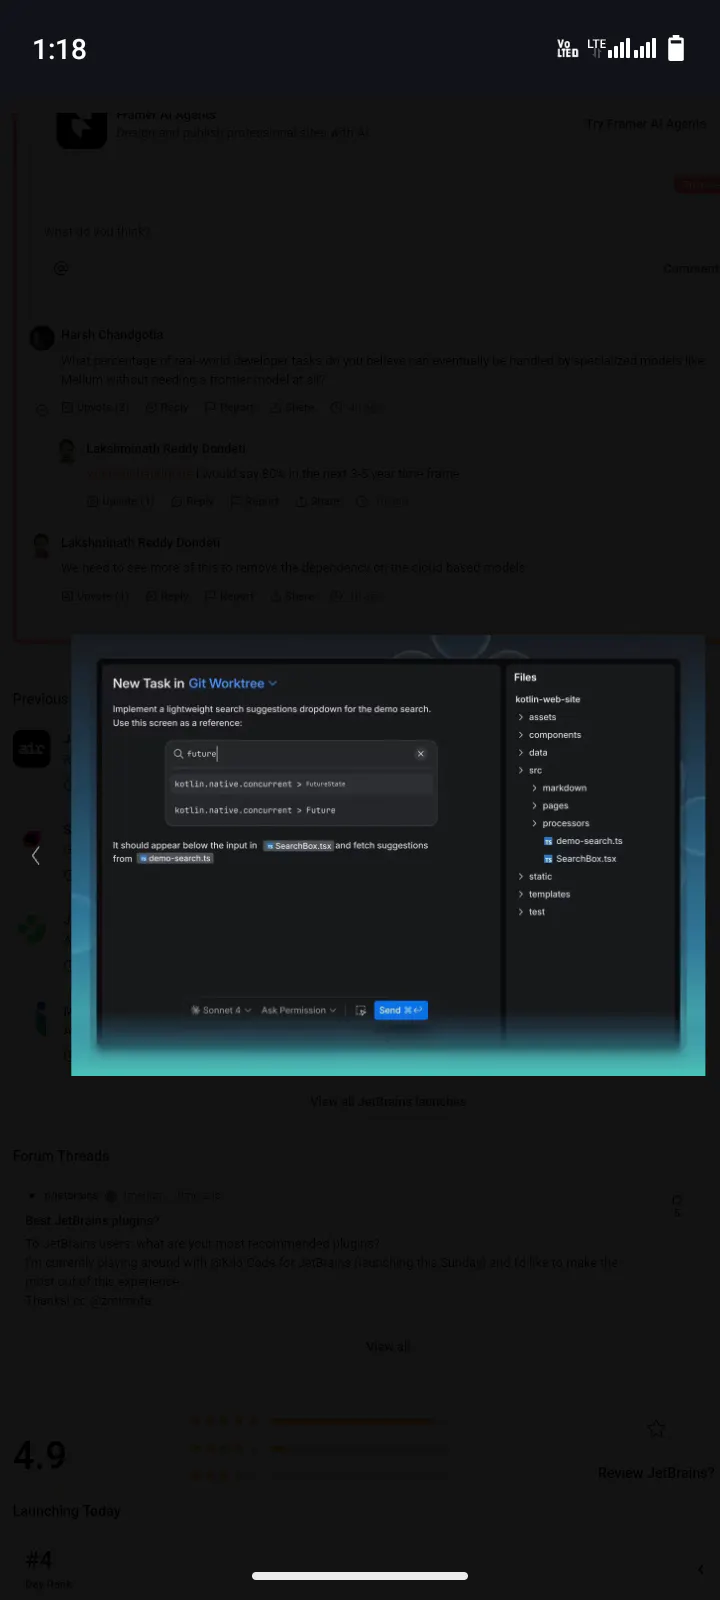This screenshot has width=720, height=1600.
Task: Click the demo-search.ts file chip in the prompt
Action: point(175,858)
